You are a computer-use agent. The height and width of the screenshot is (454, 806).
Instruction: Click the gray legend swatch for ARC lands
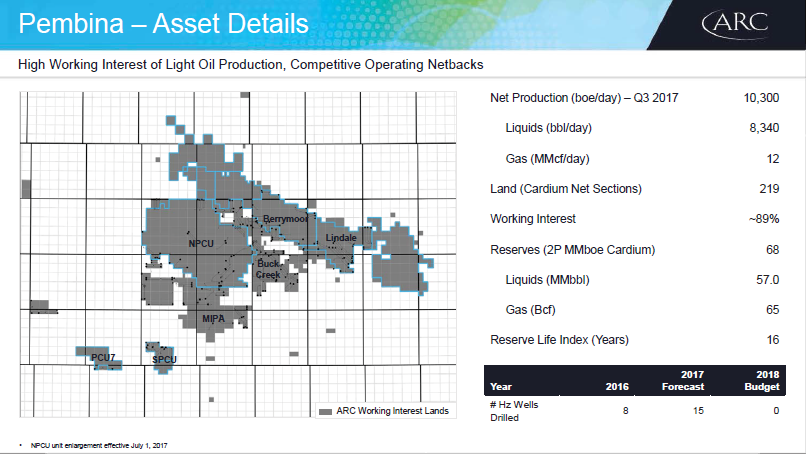coord(325,411)
